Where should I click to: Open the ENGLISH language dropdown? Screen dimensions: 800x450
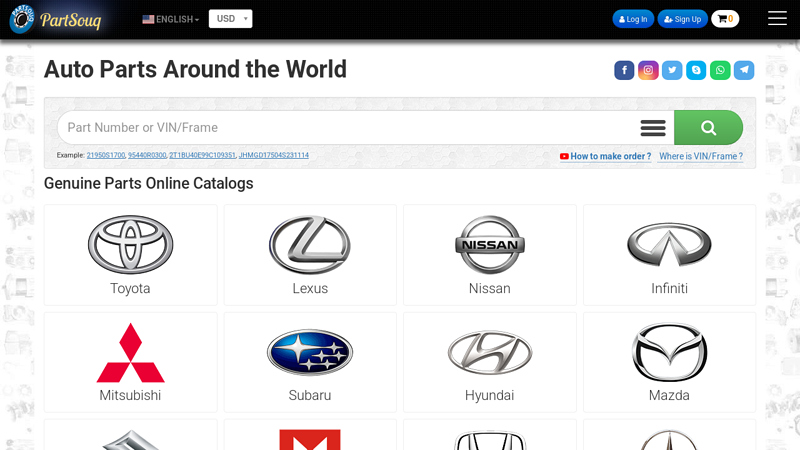(170, 19)
